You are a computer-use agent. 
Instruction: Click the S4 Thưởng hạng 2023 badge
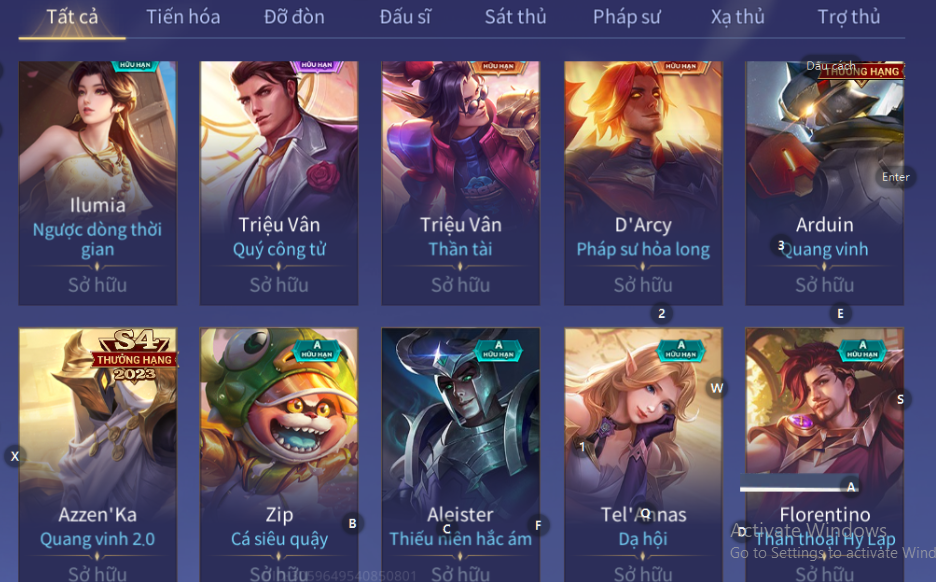coord(135,356)
